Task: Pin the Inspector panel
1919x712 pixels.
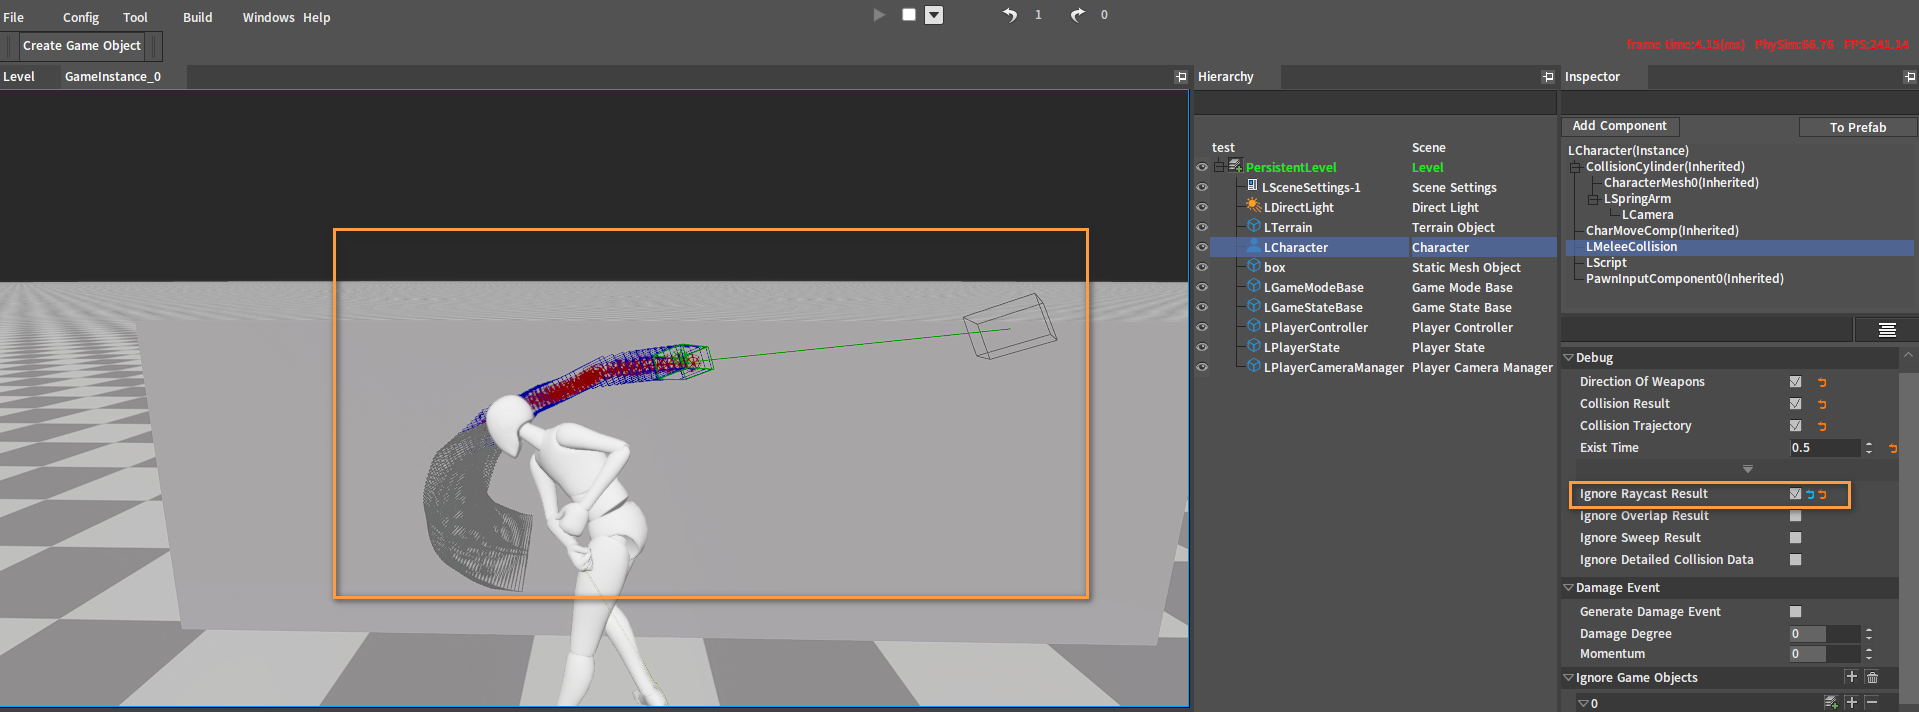Action: tap(1910, 77)
